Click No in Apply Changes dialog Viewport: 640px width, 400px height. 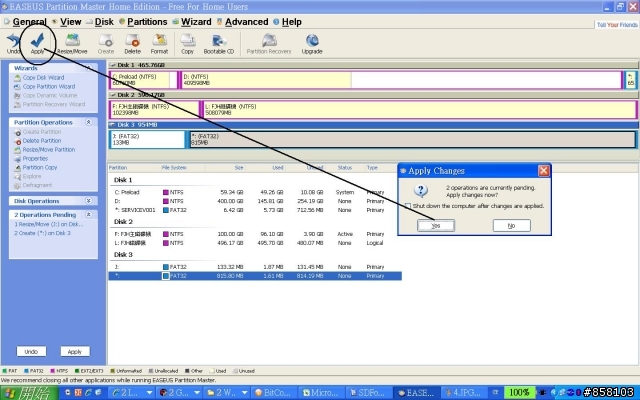coord(511,225)
